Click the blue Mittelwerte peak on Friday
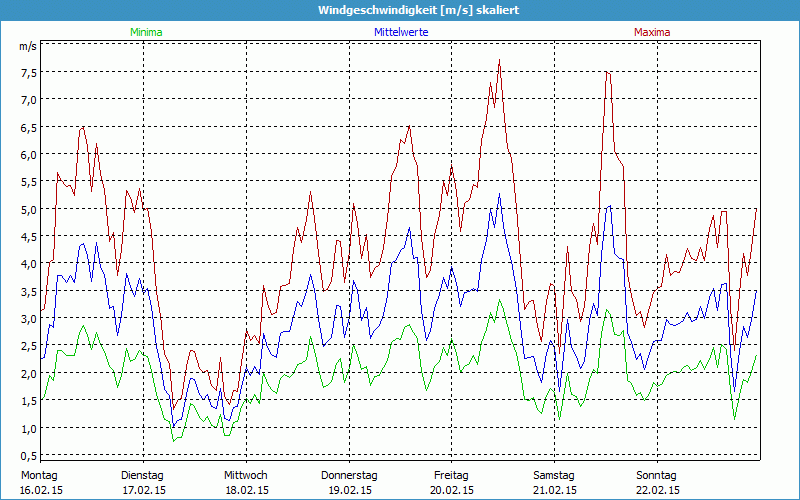 499,194
